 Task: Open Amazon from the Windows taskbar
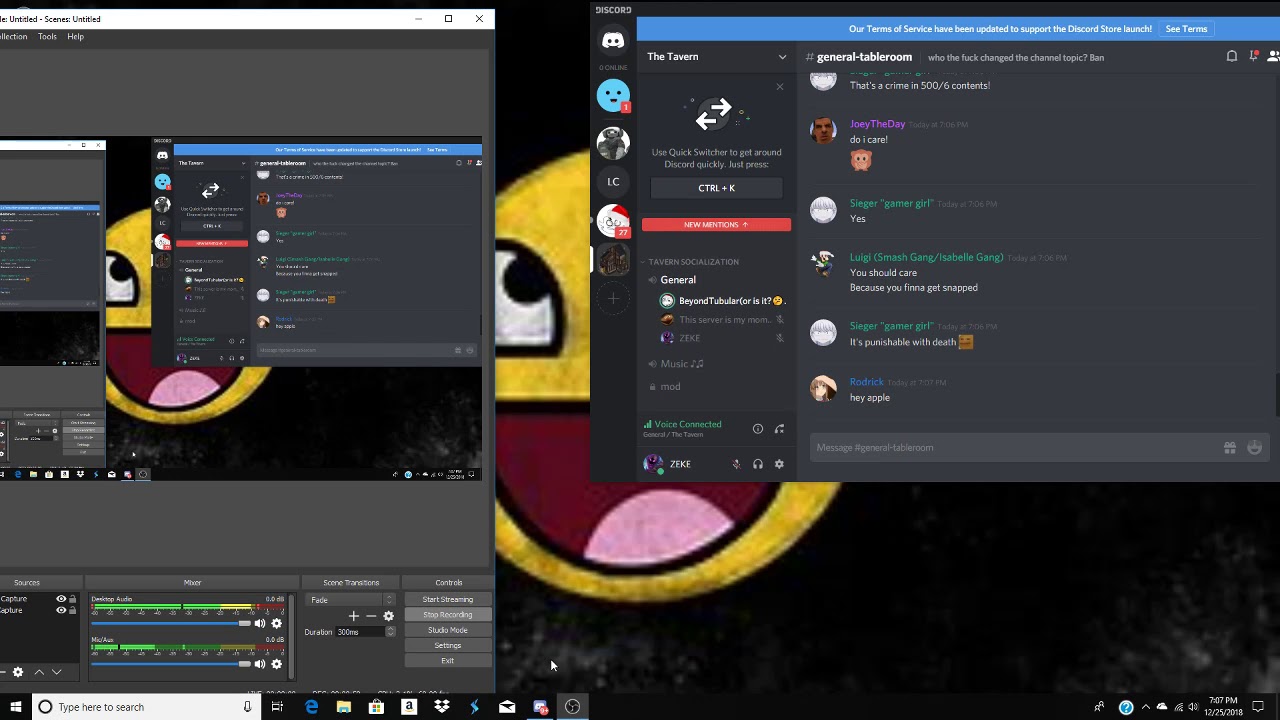pos(409,707)
